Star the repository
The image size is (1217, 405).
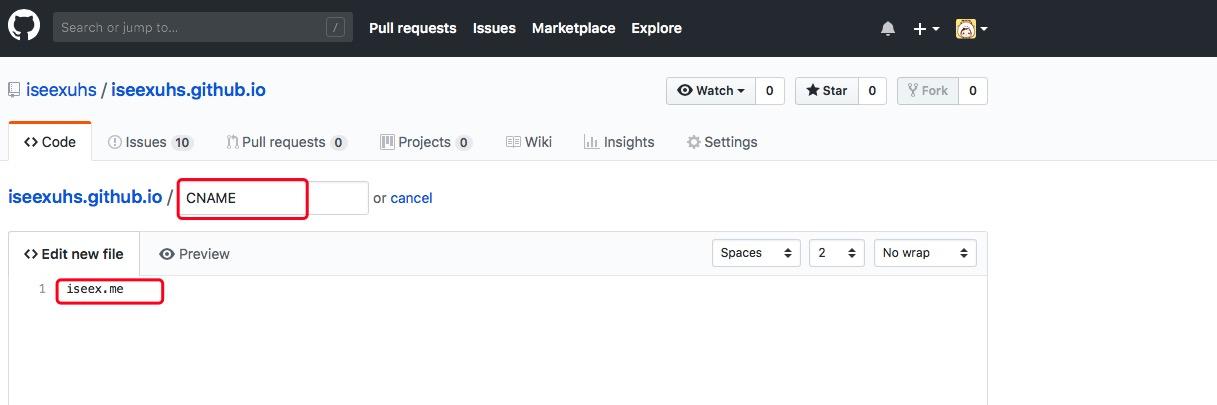click(826, 91)
